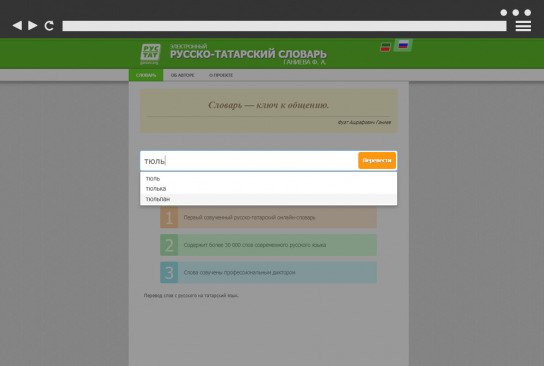544x366 pixels.
Task: Open the О проекте tab
Action: tap(221, 75)
